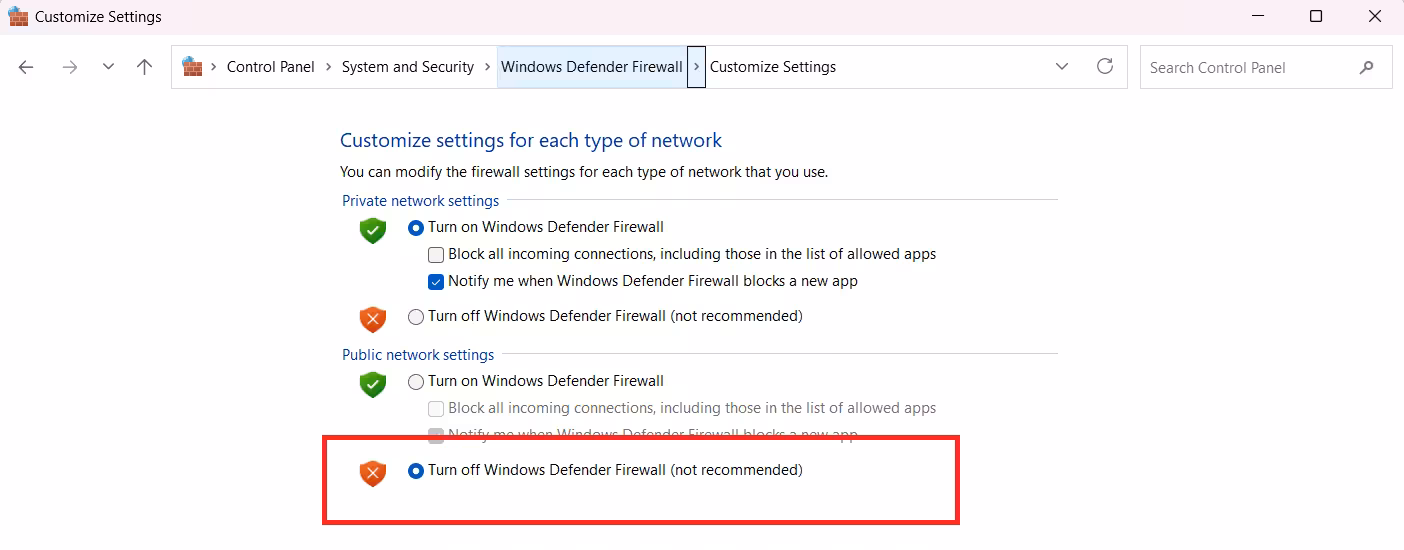Expand chevron after Control Panel breadcrumb
The width and height of the screenshot is (1404, 550).
click(328, 67)
